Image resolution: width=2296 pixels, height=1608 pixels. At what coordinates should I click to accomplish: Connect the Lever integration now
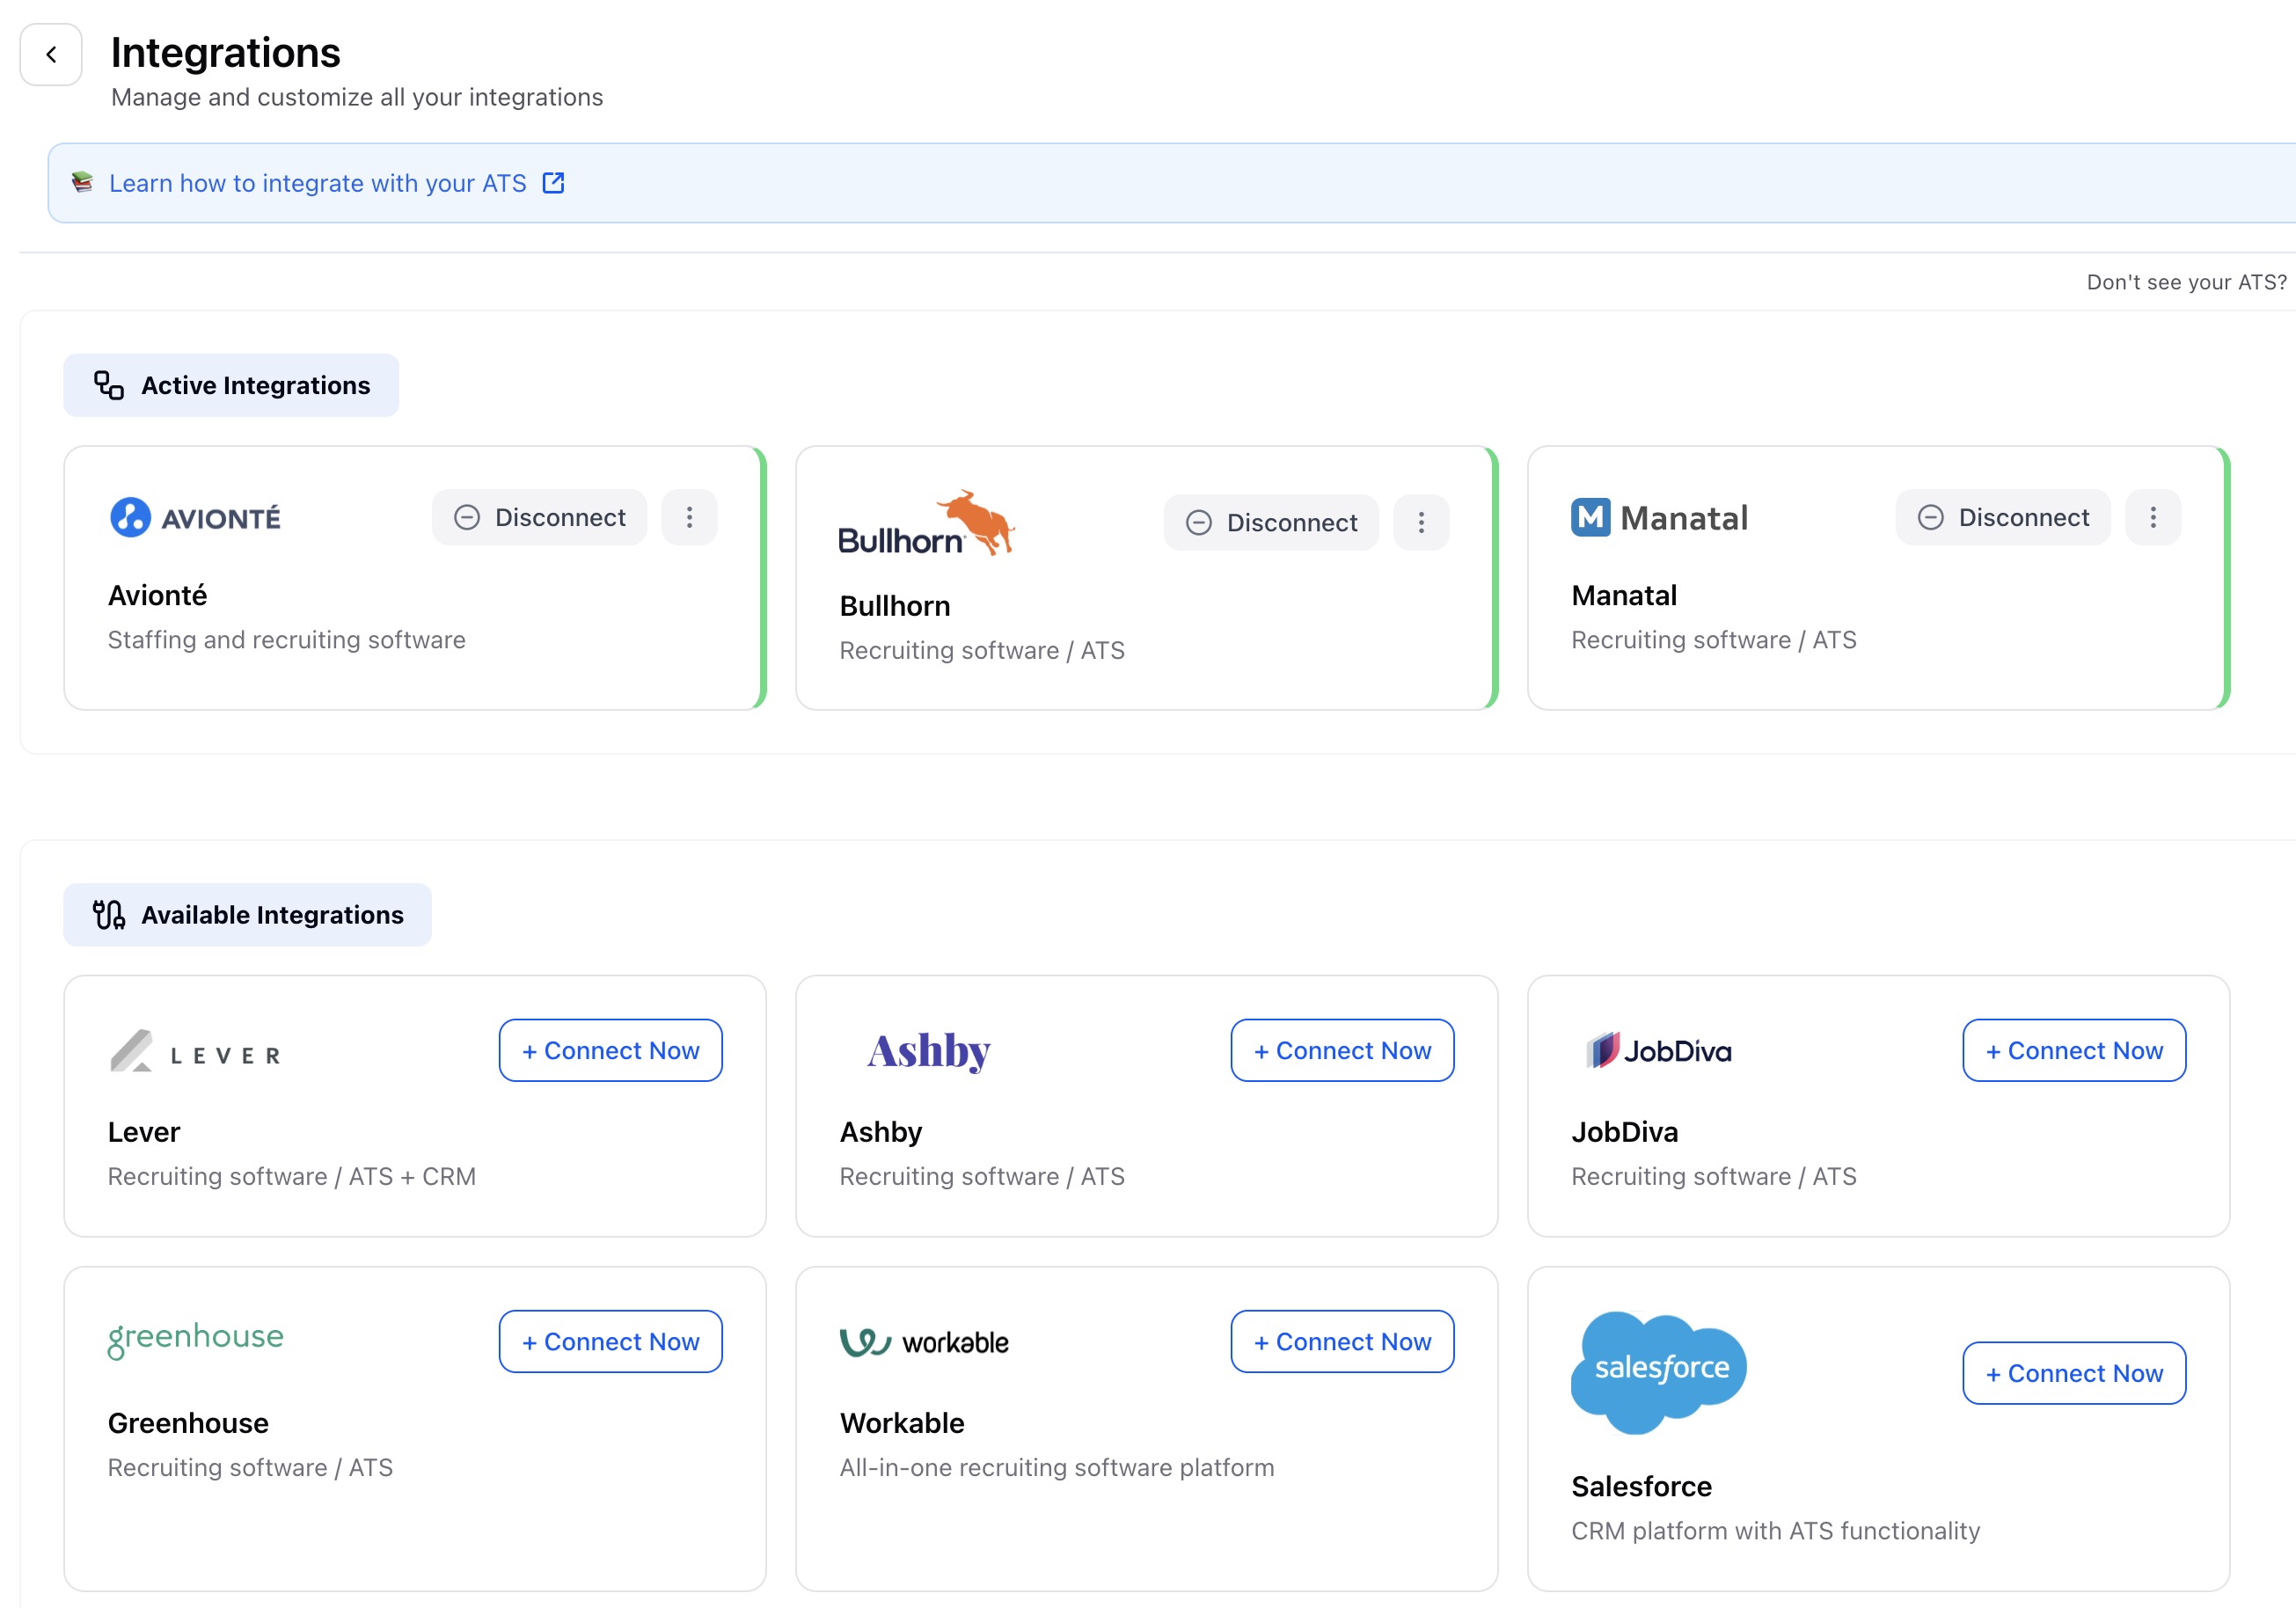pos(610,1051)
